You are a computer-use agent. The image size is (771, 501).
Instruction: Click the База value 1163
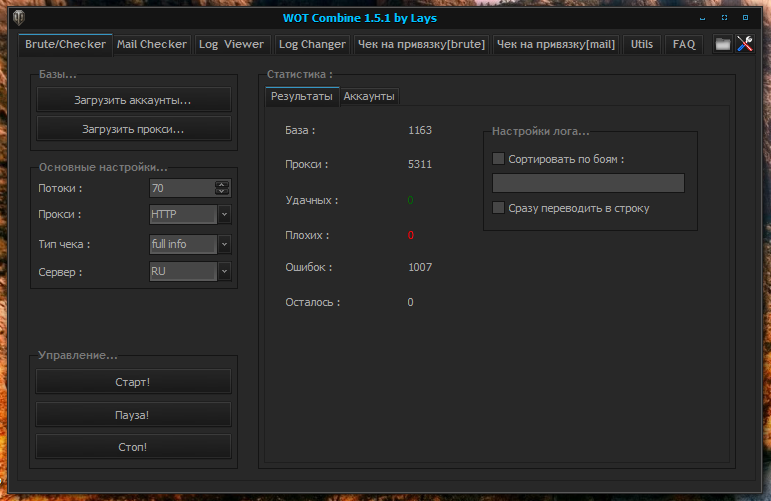coord(420,130)
